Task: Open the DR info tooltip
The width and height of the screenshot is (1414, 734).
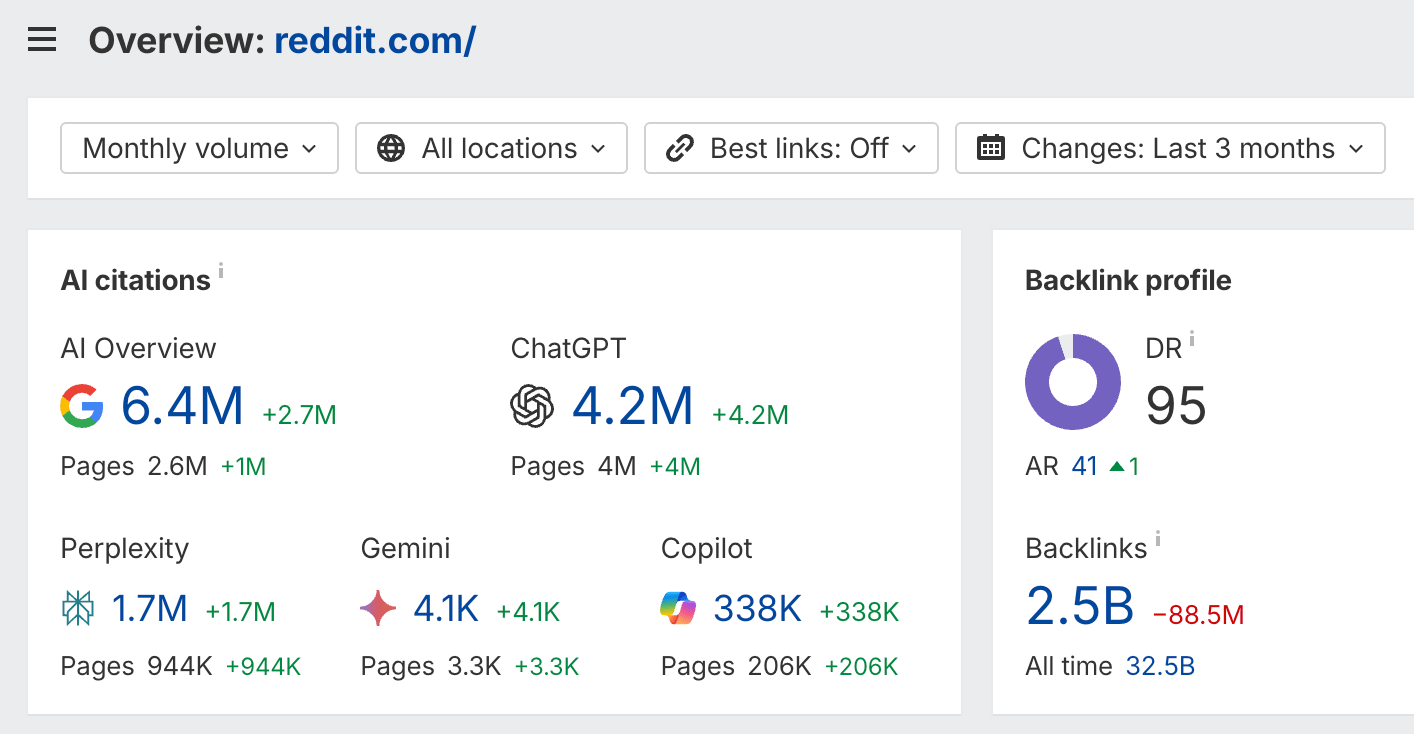Action: coord(1191,337)
